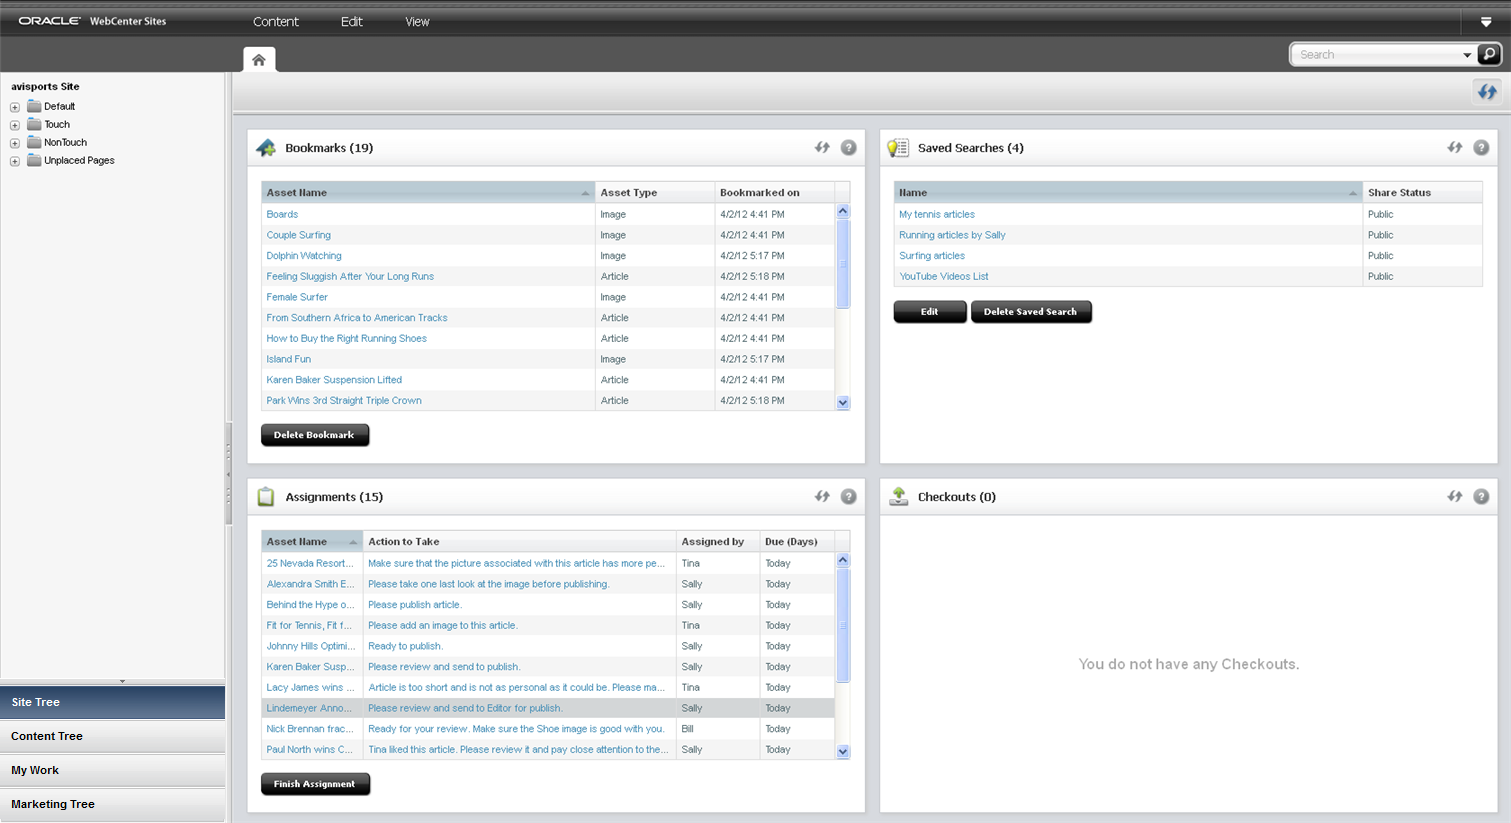Refresh the Assignments widget
This screenshot has width=1511, height=823.
[822, 496]
